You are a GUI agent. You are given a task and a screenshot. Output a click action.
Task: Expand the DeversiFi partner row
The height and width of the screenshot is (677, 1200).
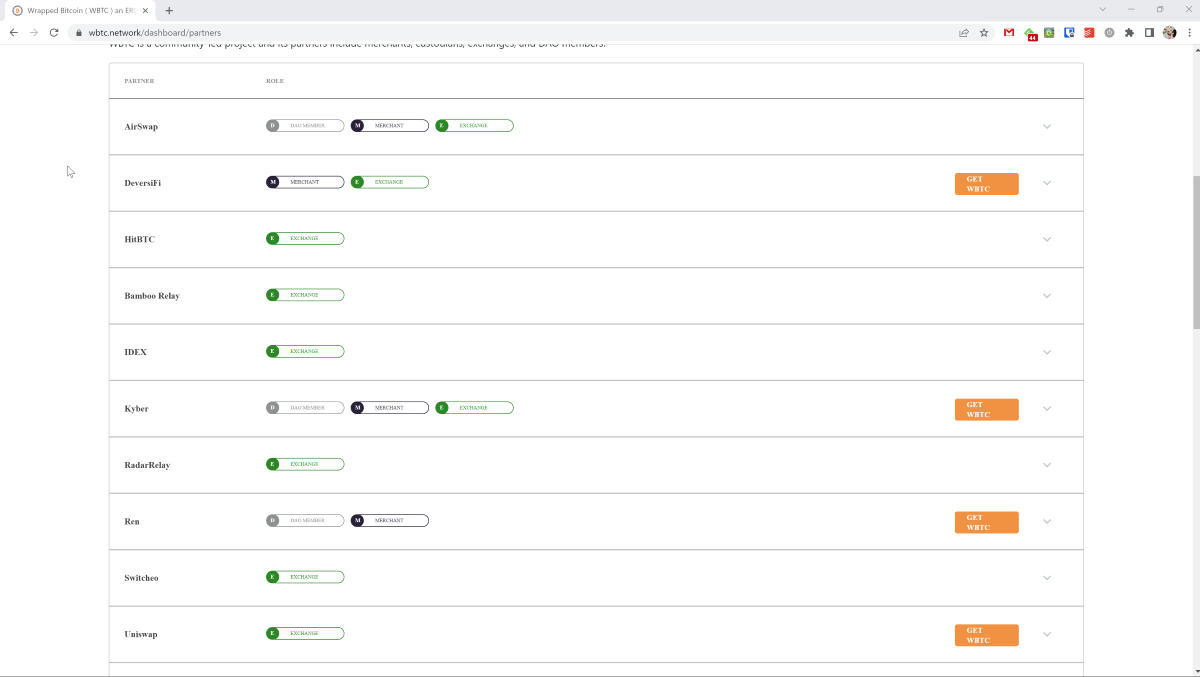(1047, 183)
